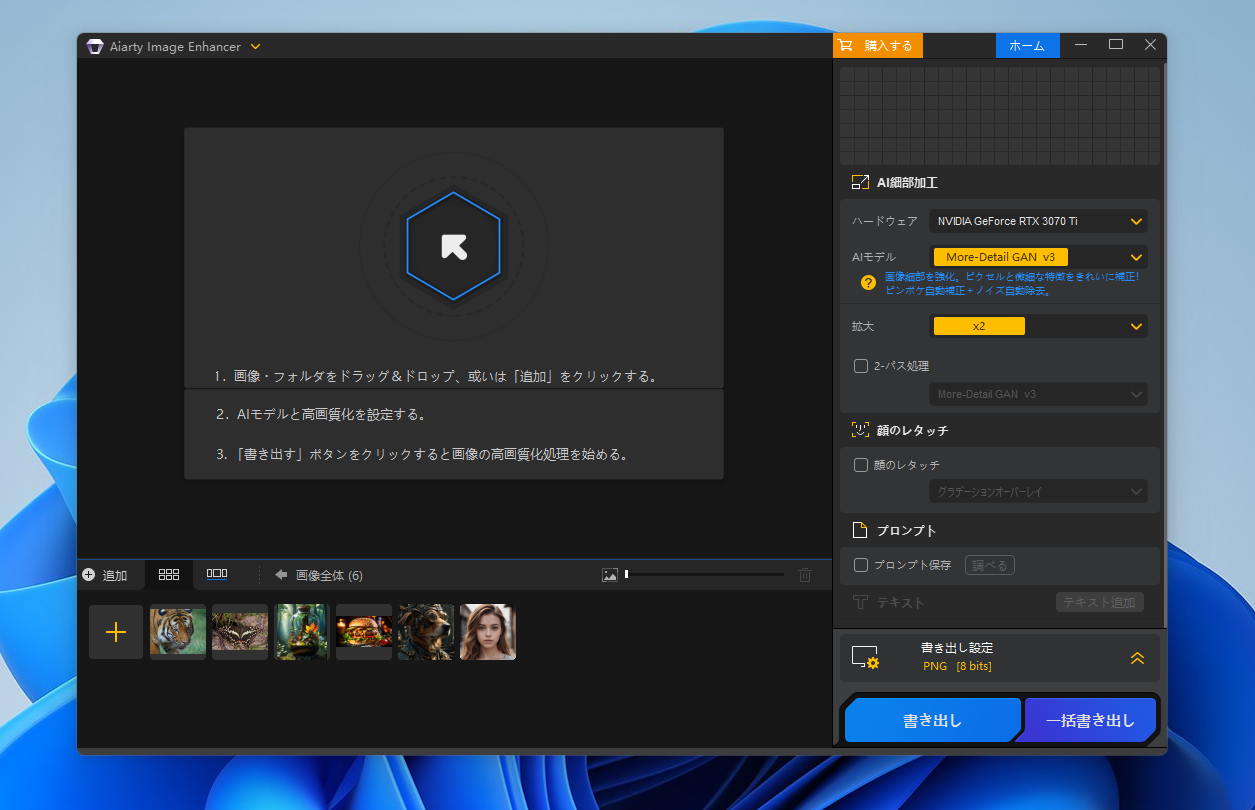Click the blue model description text

point(1012,283)
